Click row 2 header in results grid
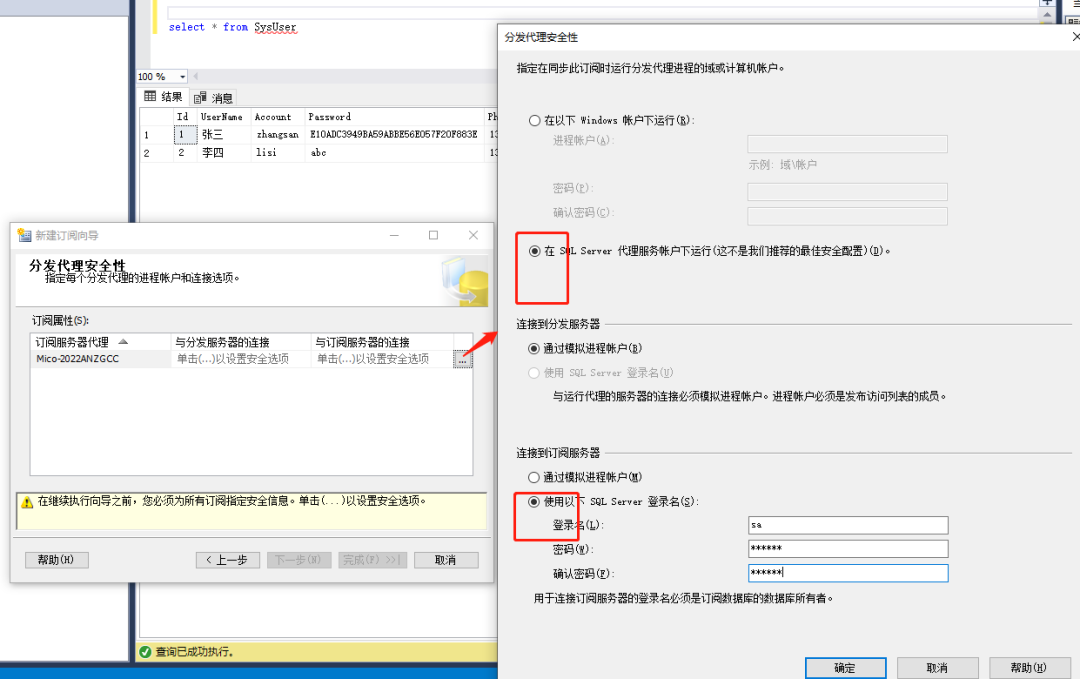 pyautogui.click(x=156, y=153)
